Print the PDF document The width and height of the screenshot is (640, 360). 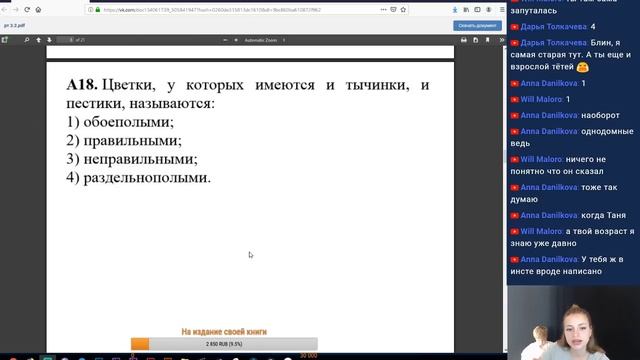[464, 40]
